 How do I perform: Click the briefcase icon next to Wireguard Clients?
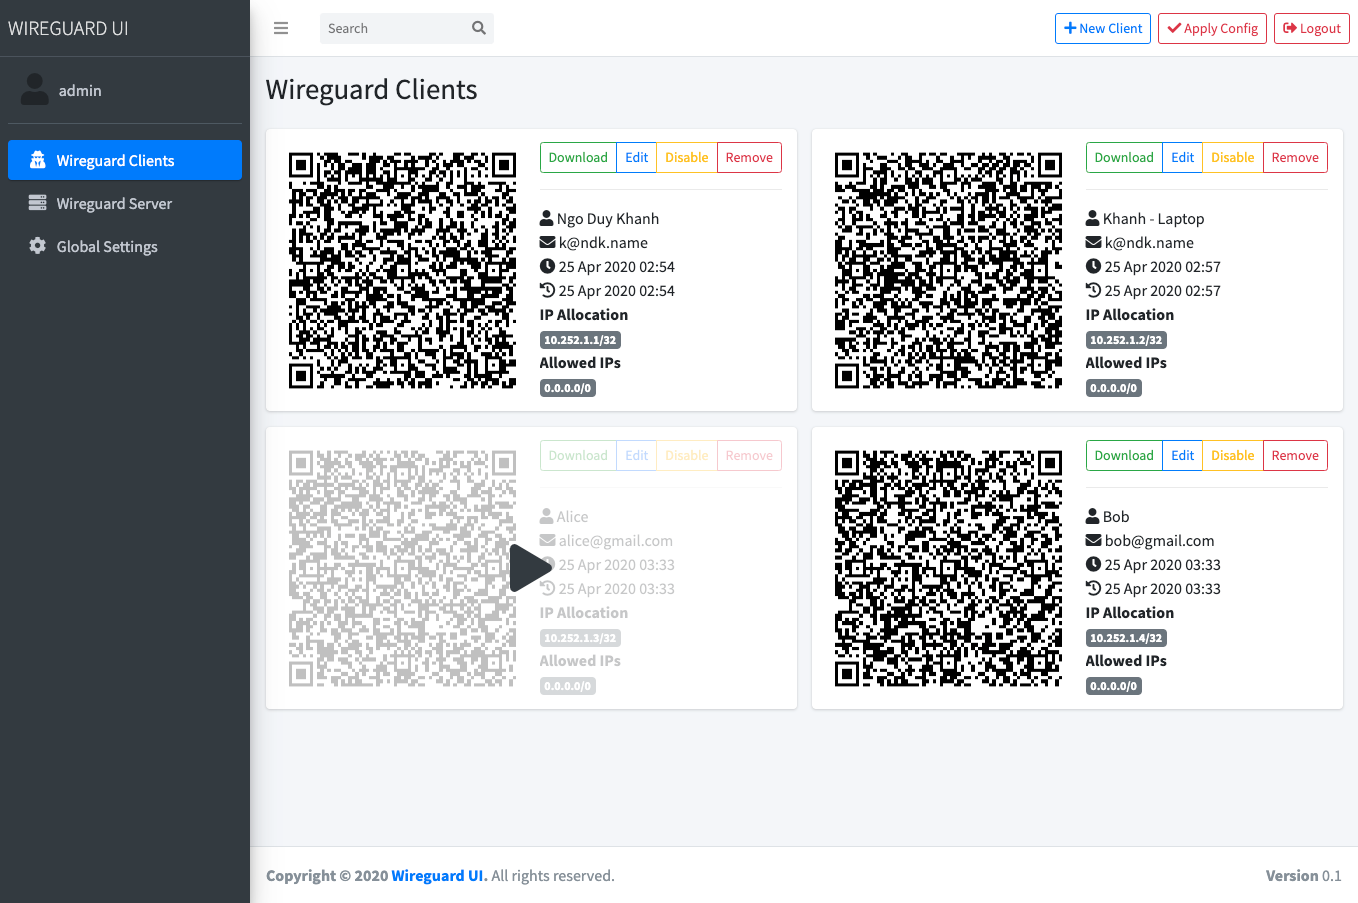(36, 159)
